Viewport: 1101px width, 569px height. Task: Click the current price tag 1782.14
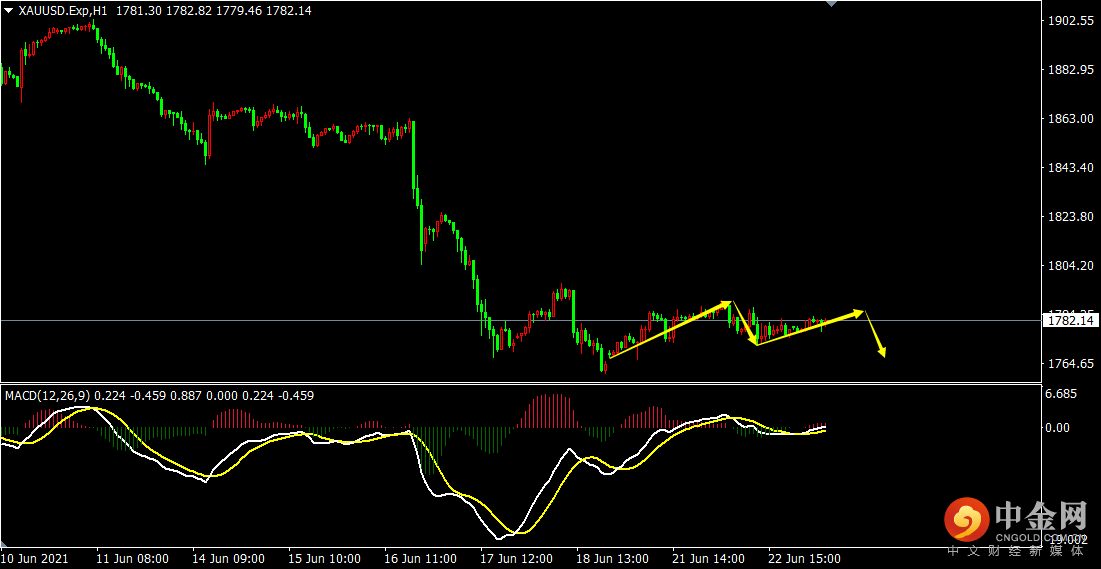[1070, 320]
